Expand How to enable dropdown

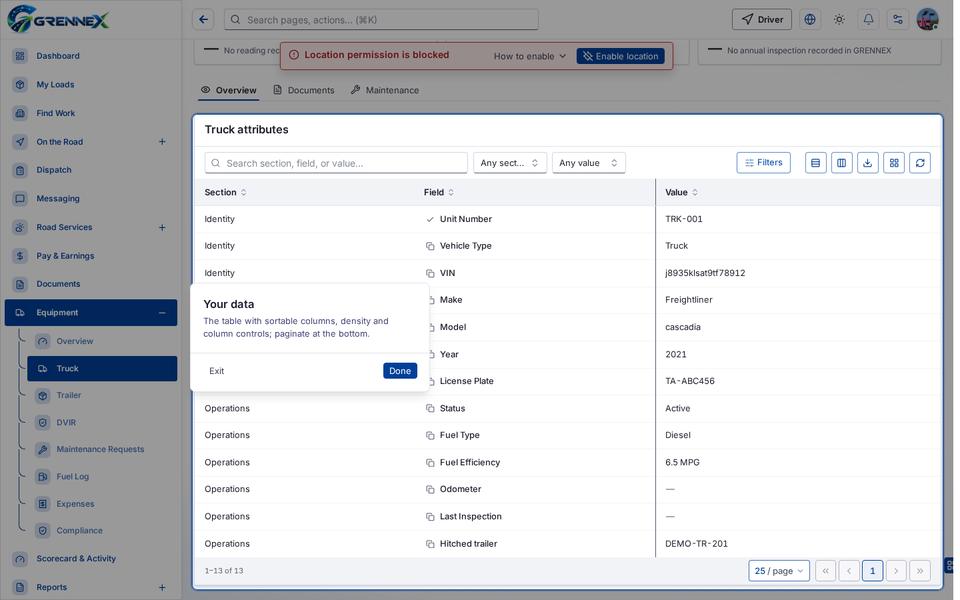click(x=530, y=56)
